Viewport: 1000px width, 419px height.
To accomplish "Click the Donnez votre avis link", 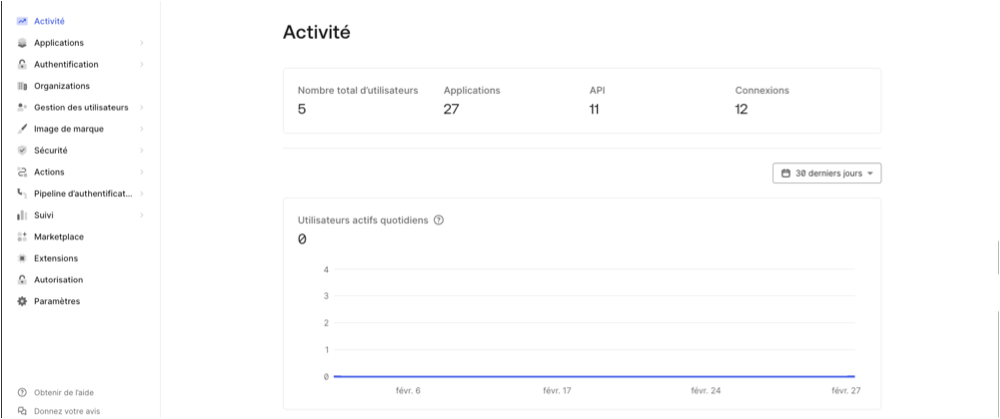I will [x=67, y=411].
